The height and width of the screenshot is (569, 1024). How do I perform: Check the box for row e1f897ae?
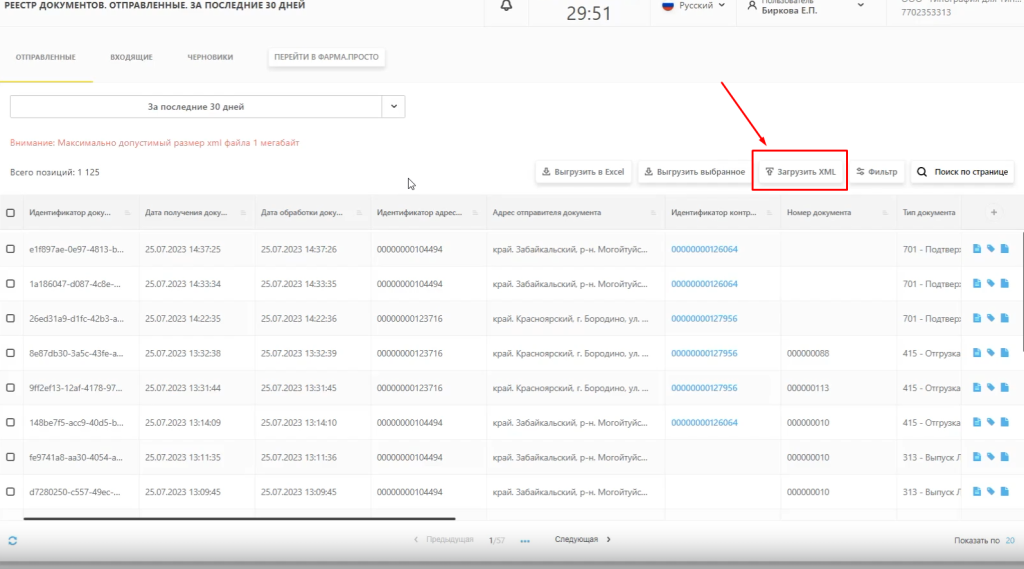11,249
